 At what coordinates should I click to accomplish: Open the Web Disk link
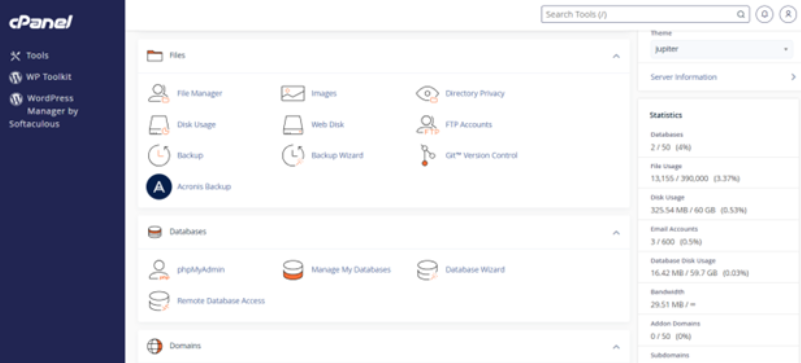[x=327, y=125]
